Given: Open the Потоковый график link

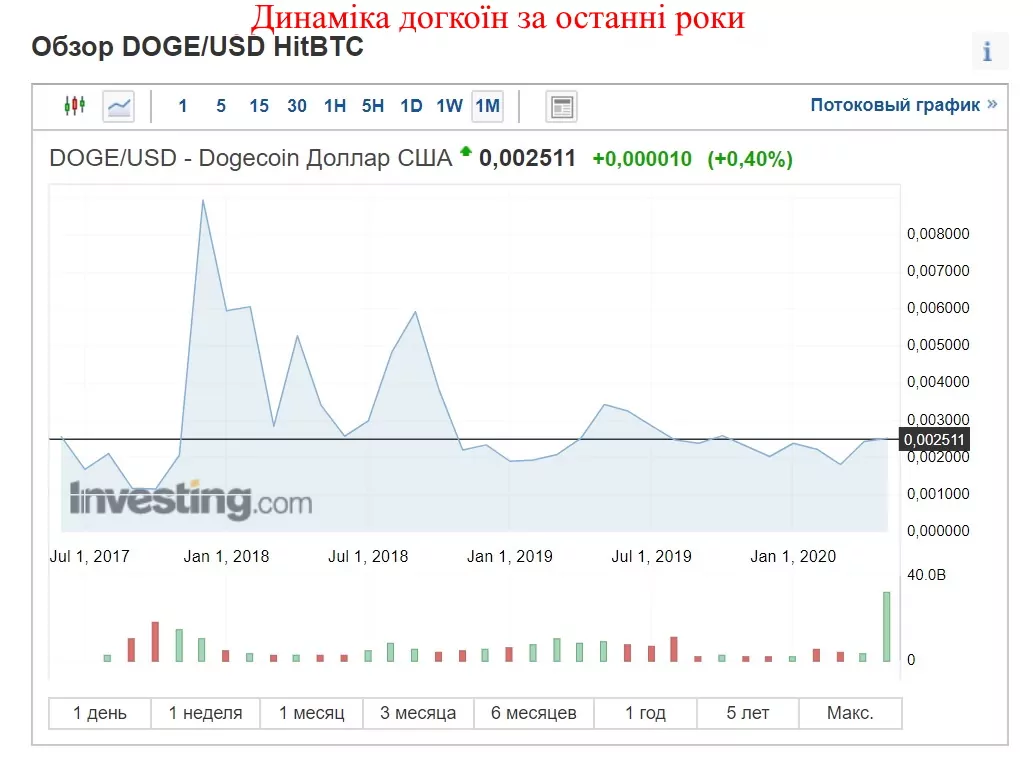Looking at the screenshot, I should coord(903,105).
